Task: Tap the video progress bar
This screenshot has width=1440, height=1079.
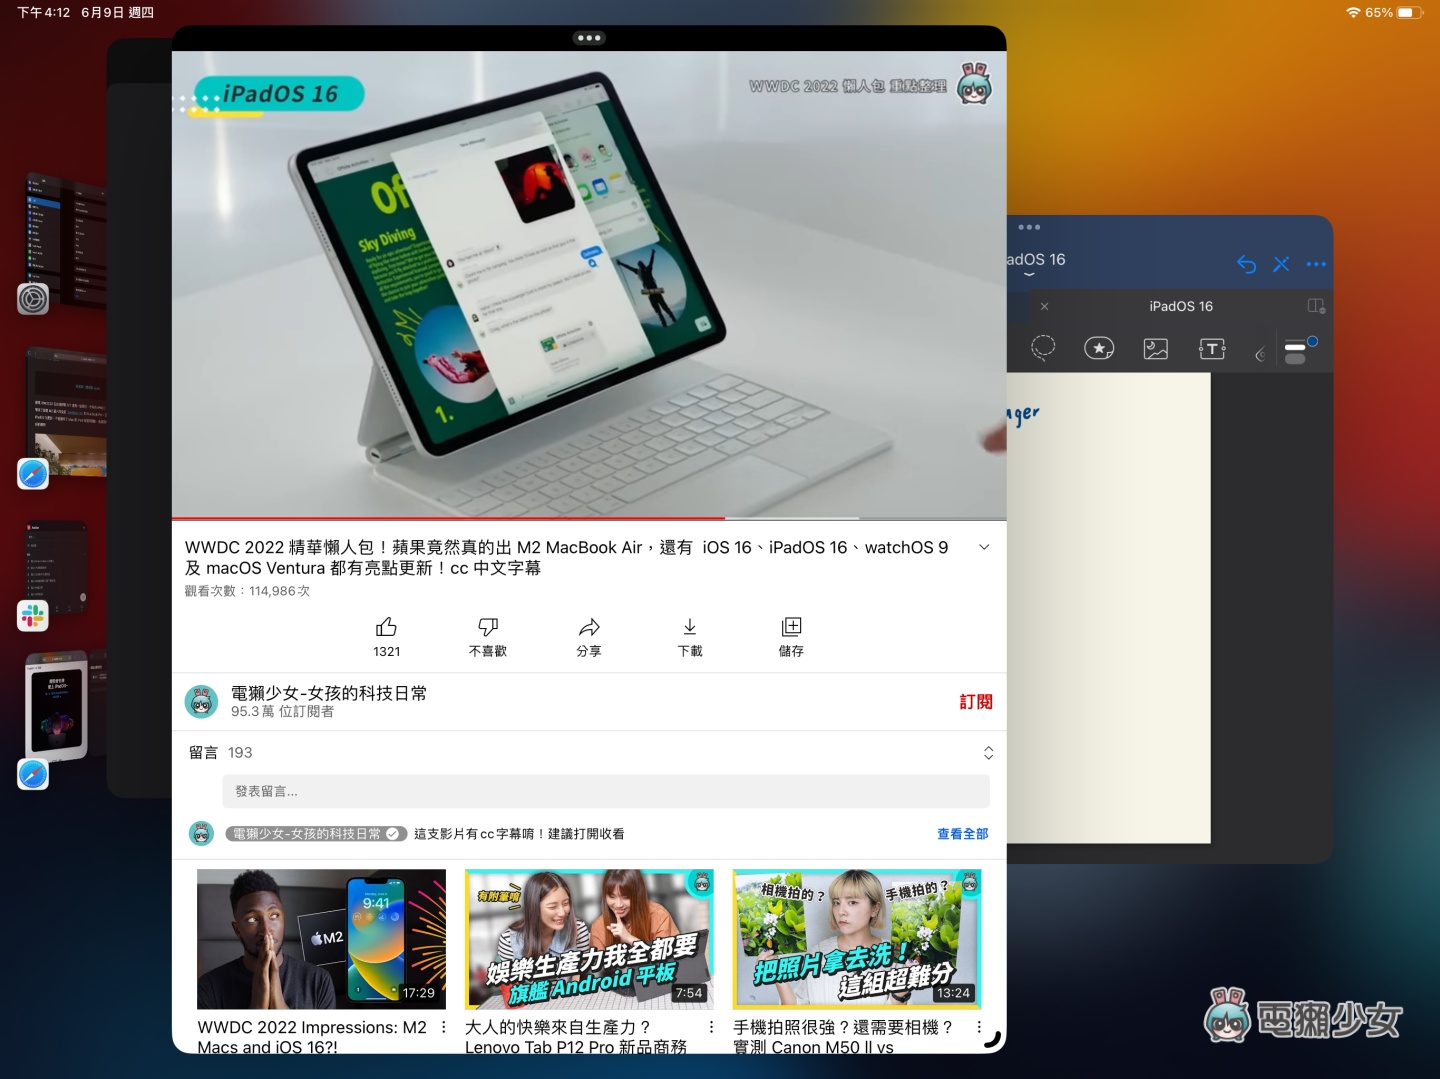Action: 589,518
